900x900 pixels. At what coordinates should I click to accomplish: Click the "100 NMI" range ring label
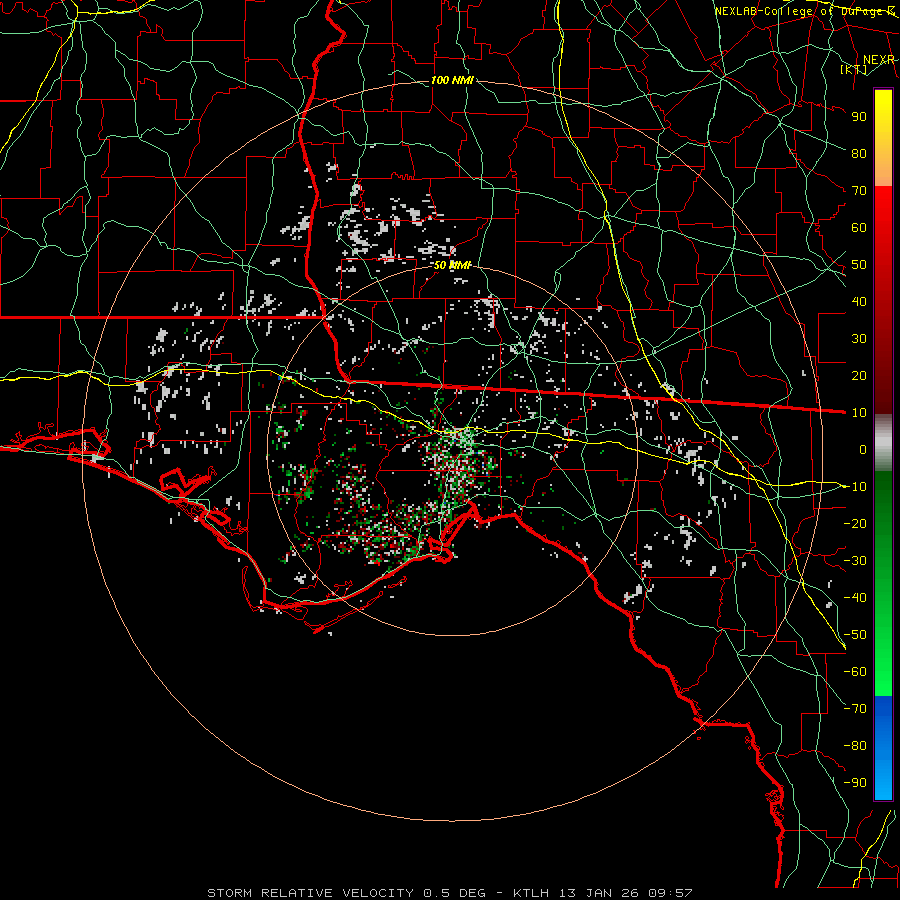click(x=452, y=80)
